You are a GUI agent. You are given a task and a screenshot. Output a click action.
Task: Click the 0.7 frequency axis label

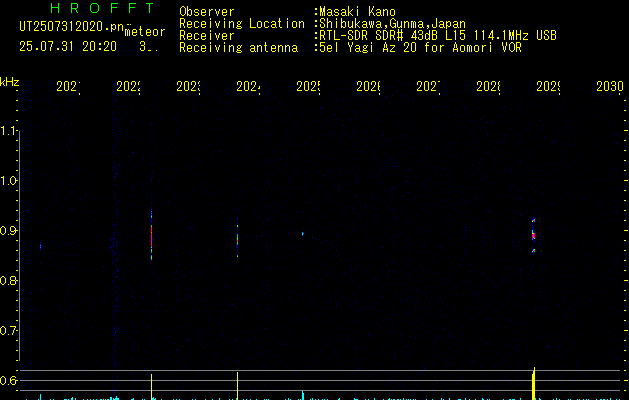click(x=9, y=331)
